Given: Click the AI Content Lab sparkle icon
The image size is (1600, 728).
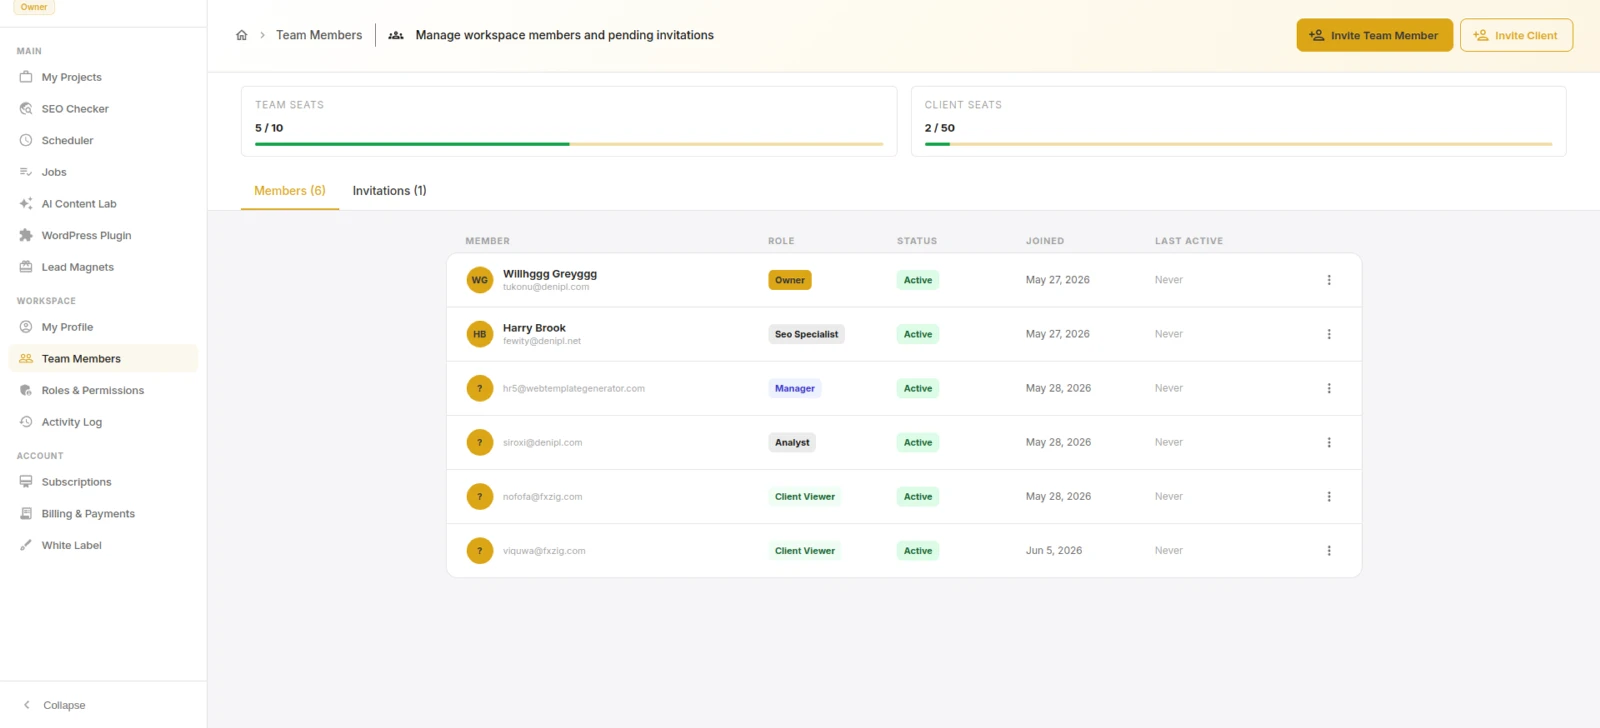Looking at the screenshot, I should coord(26,204).
